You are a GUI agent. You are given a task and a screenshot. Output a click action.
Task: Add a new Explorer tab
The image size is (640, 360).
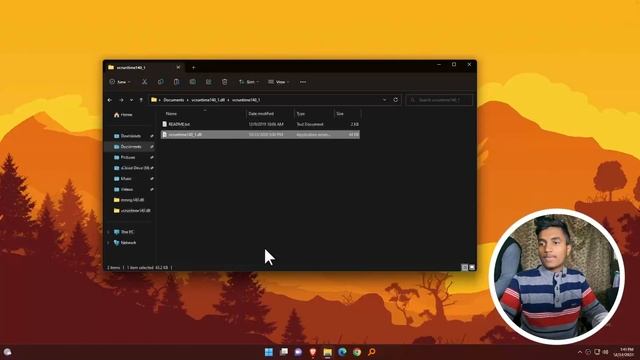point(193,67)
